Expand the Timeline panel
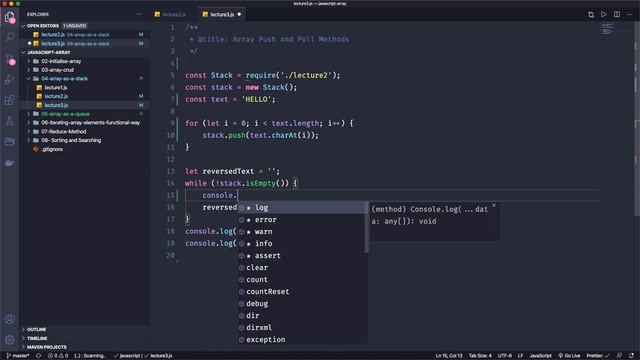640x360 pixels. (85, 338)
